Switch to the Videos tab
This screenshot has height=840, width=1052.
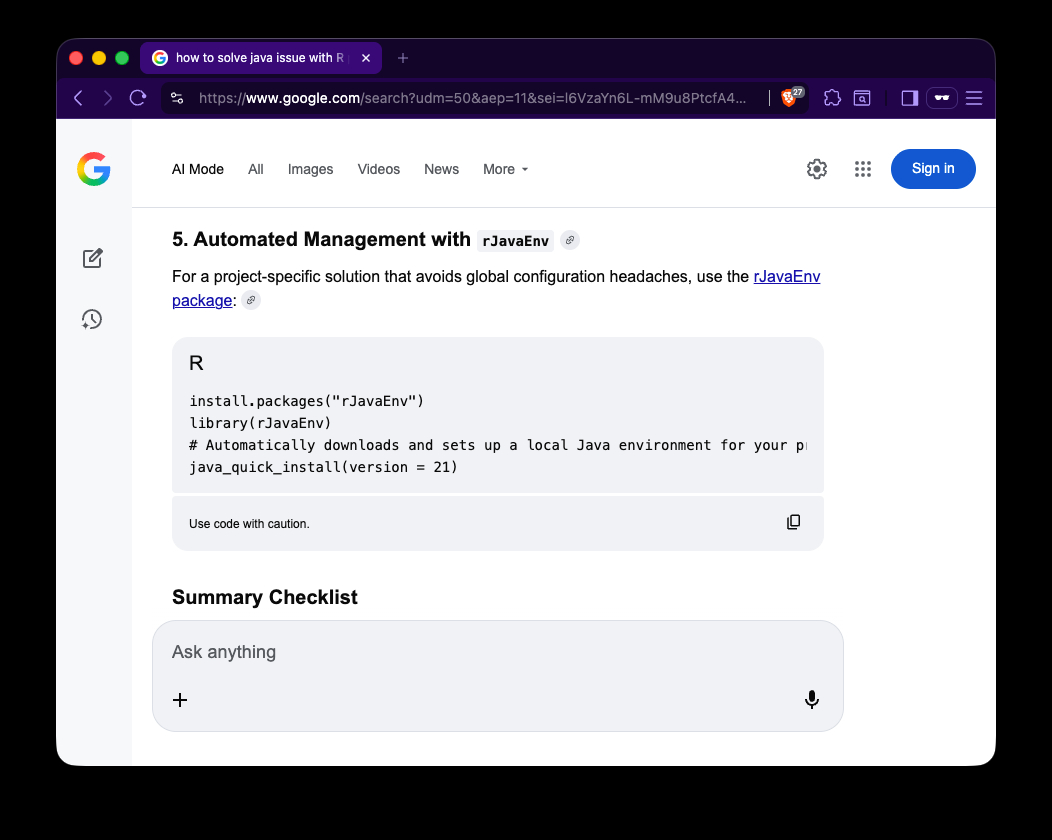[x=378, y=169]
